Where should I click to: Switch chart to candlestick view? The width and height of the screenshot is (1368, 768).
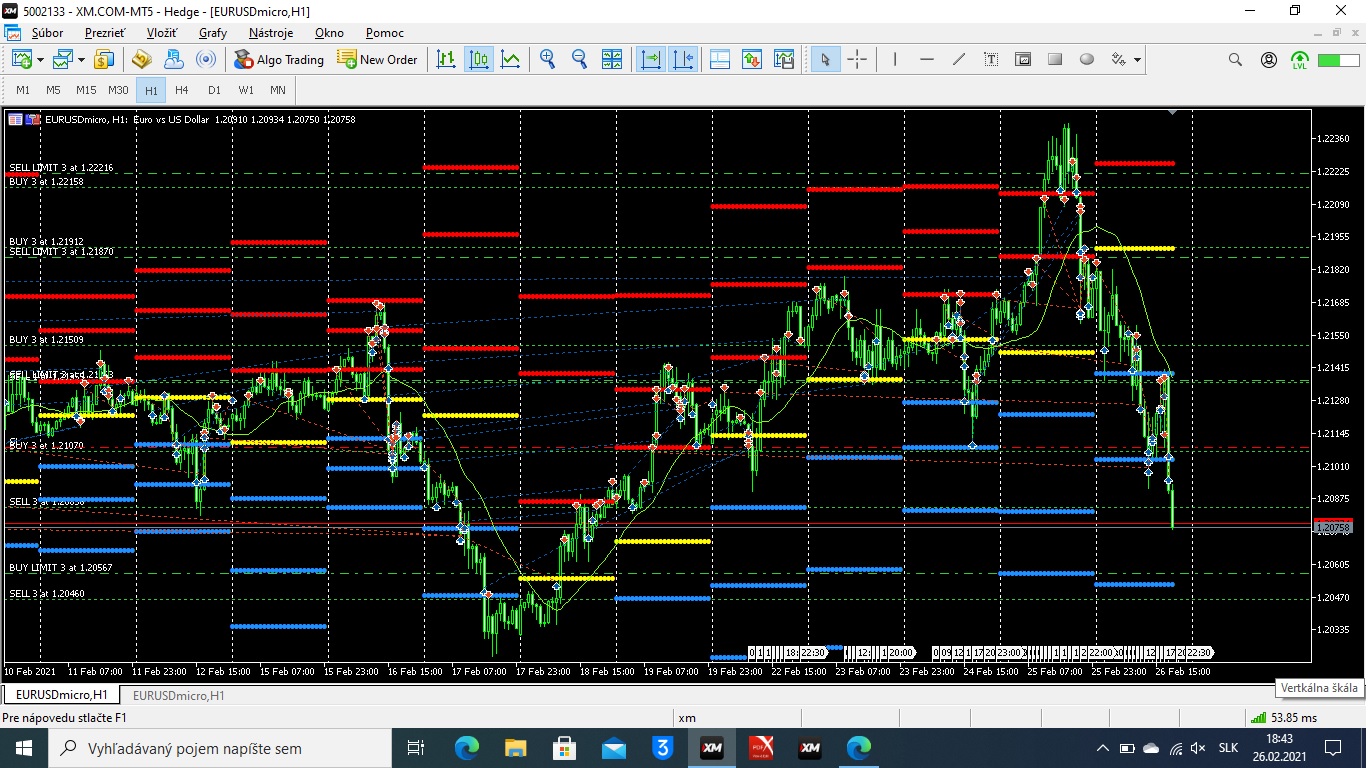click(x=479, y=60)
